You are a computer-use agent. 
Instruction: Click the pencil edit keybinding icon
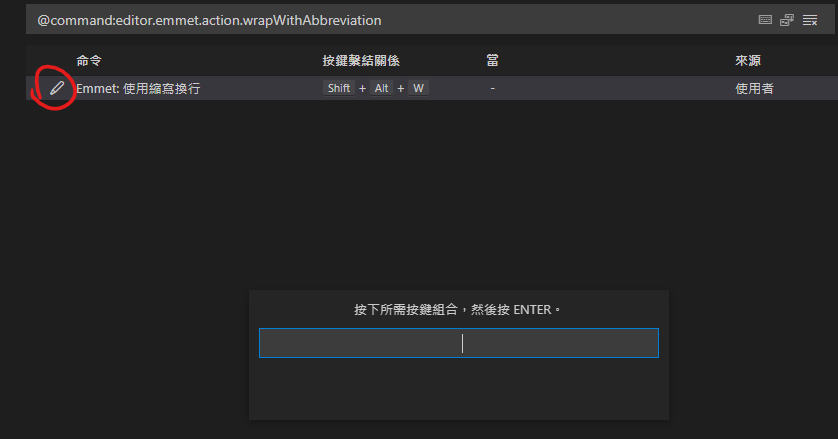click(x=57, y=88)
